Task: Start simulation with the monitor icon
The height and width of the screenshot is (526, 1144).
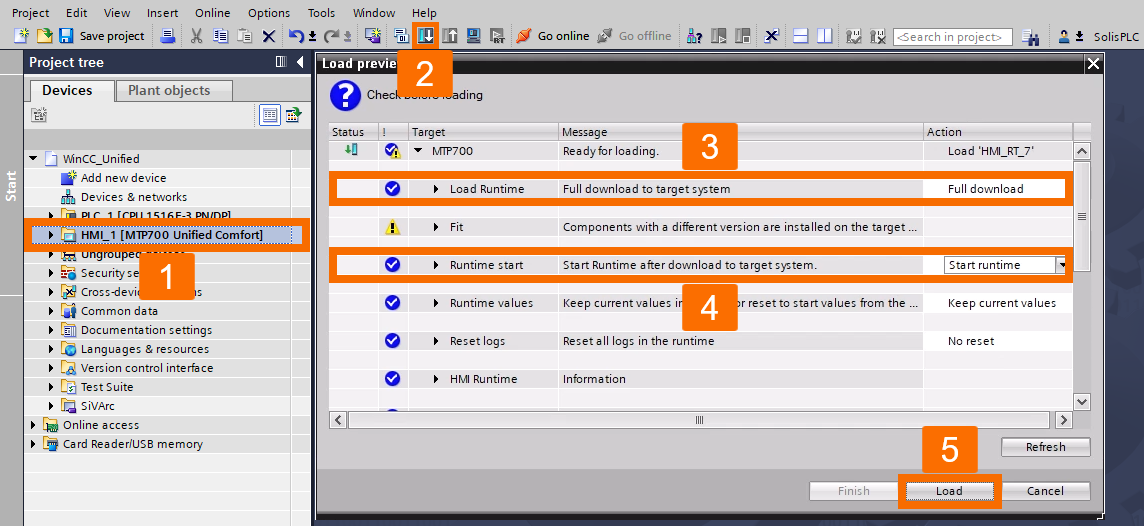Action: tap(474, 36)
